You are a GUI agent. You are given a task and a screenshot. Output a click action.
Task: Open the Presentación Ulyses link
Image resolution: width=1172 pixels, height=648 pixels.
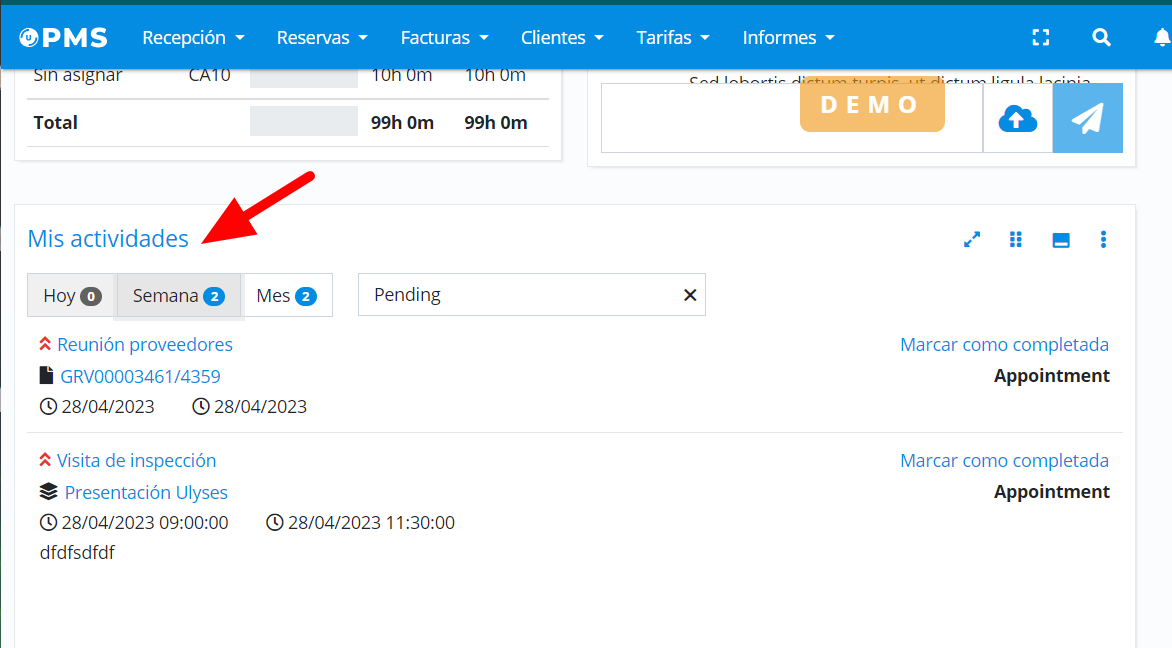pyautogui.click(x=146, y=493)
